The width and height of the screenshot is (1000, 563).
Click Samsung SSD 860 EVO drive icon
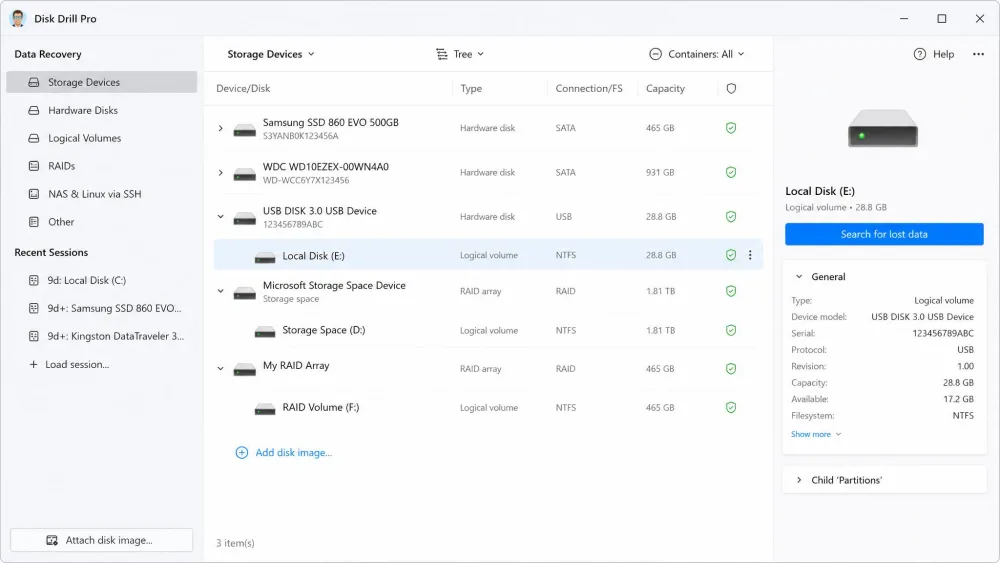pyautogui.click(x=244, y=131)
